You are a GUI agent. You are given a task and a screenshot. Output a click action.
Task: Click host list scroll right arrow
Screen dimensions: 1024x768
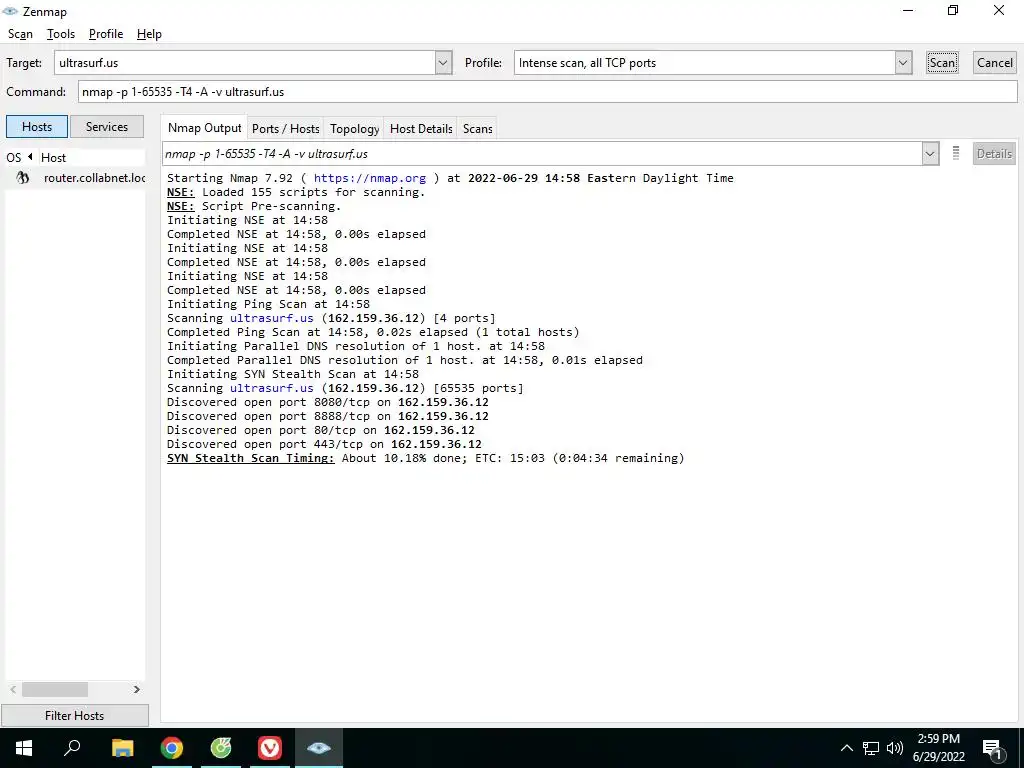(136, 690)
